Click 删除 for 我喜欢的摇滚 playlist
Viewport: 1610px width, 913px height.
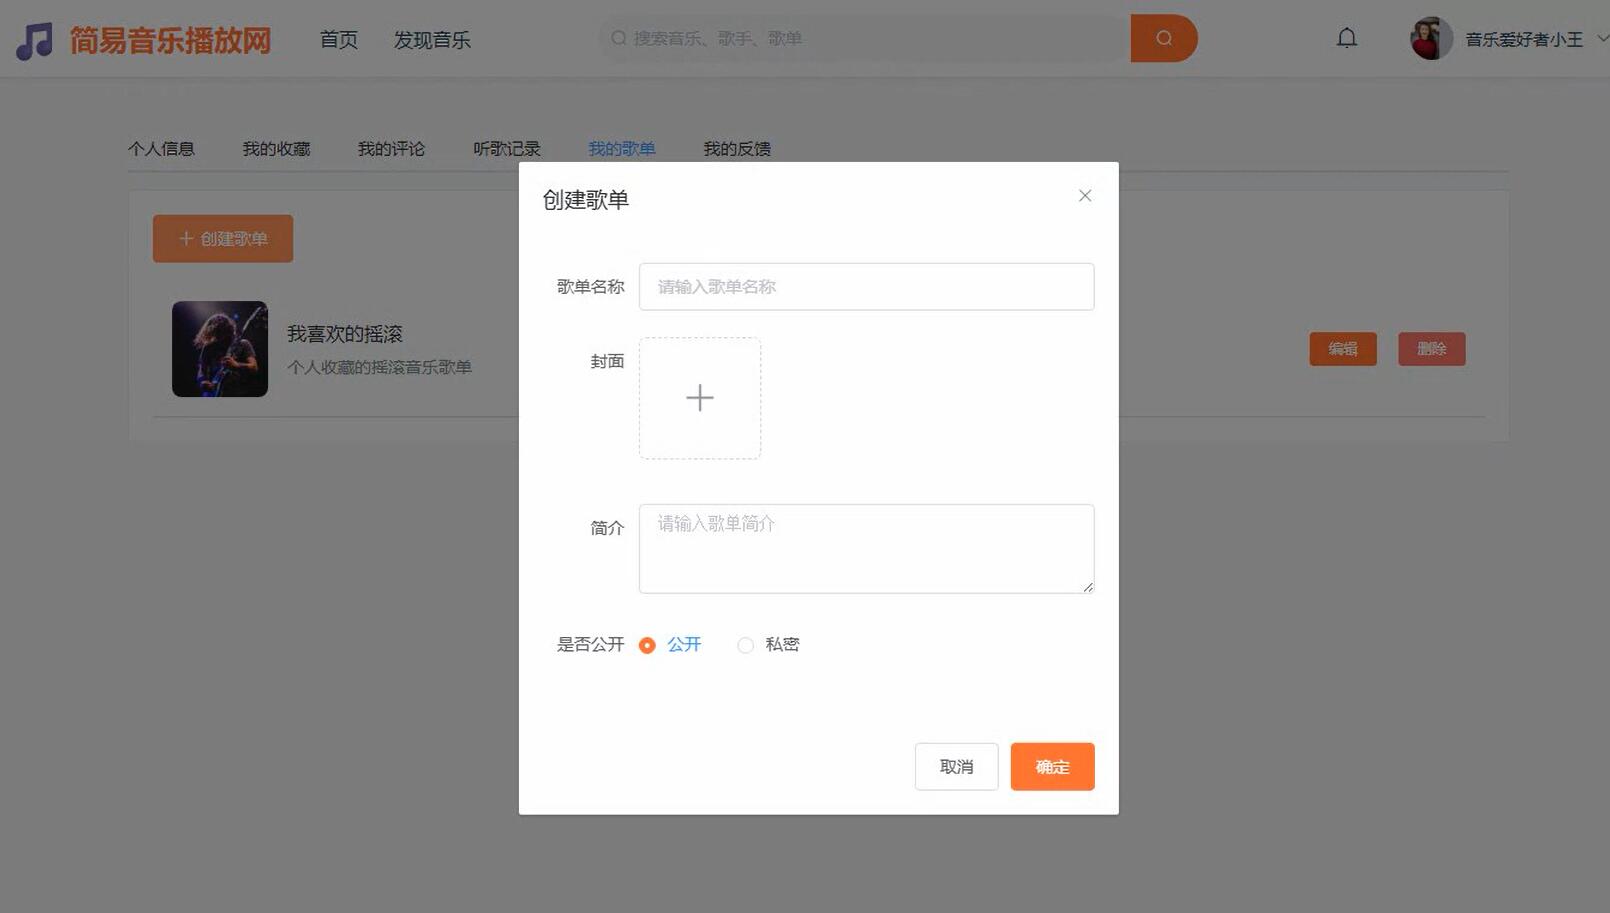click(1432, 349)
